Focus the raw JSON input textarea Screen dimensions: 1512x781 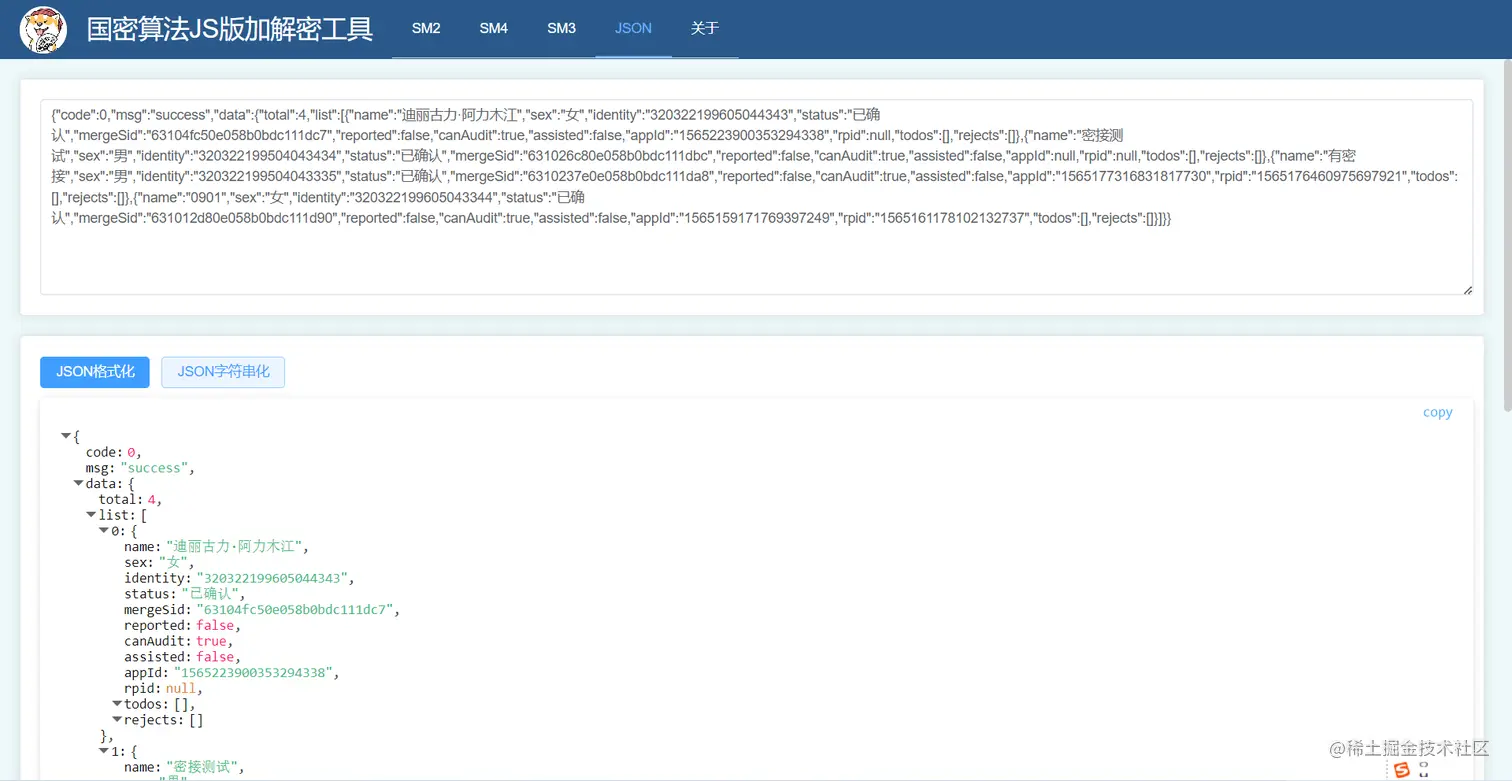pyautogui.click(x=756, y=197)
